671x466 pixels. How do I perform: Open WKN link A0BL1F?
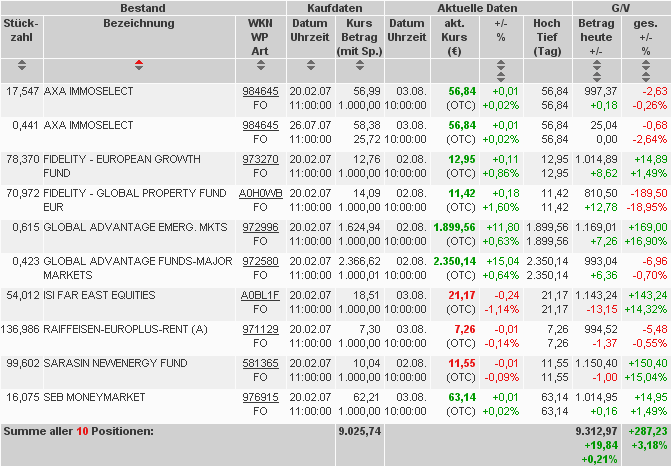click(260, 295)
